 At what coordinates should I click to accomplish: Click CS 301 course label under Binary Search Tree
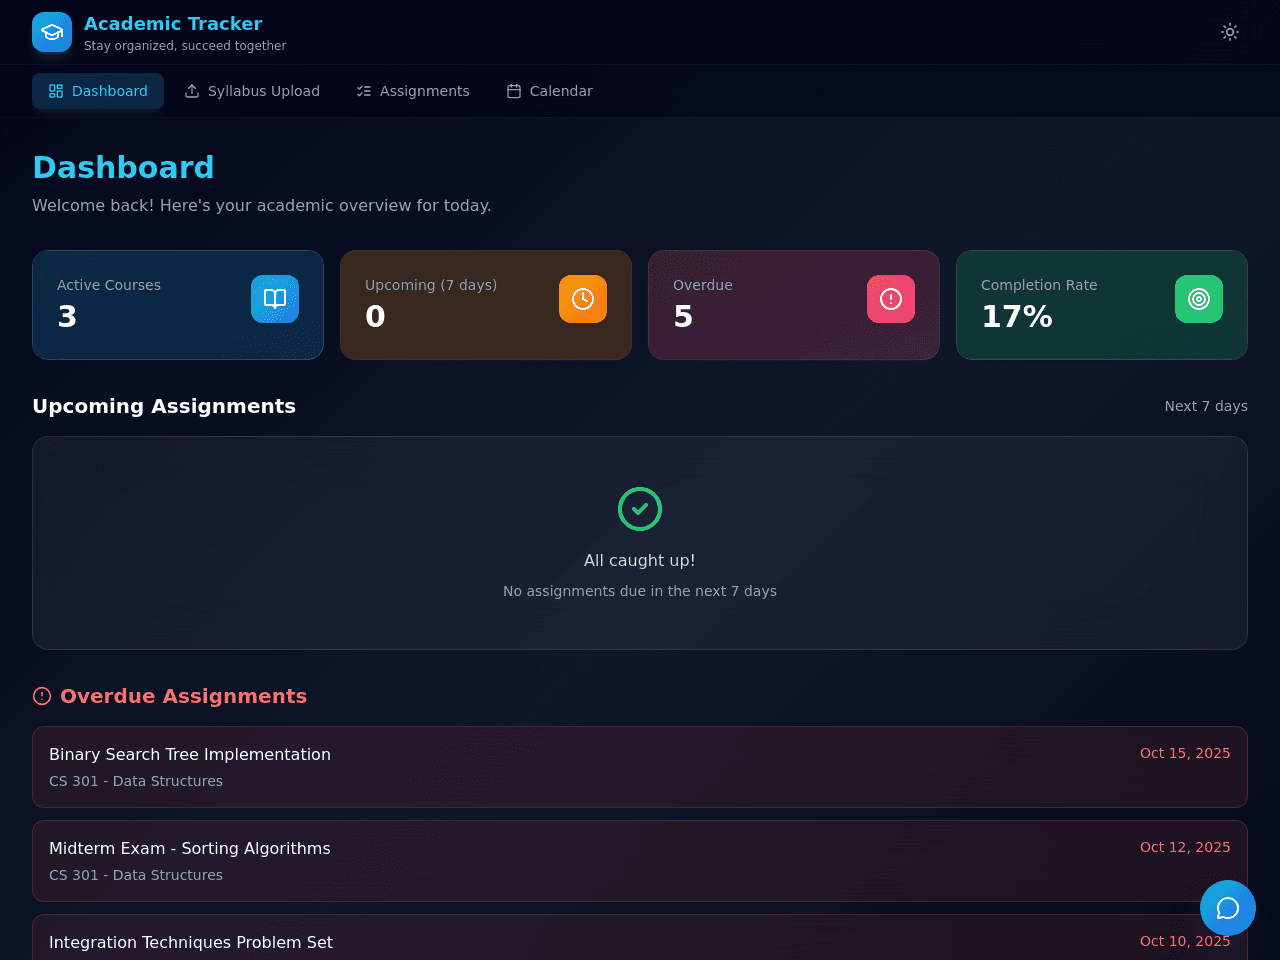coord(136,781)
